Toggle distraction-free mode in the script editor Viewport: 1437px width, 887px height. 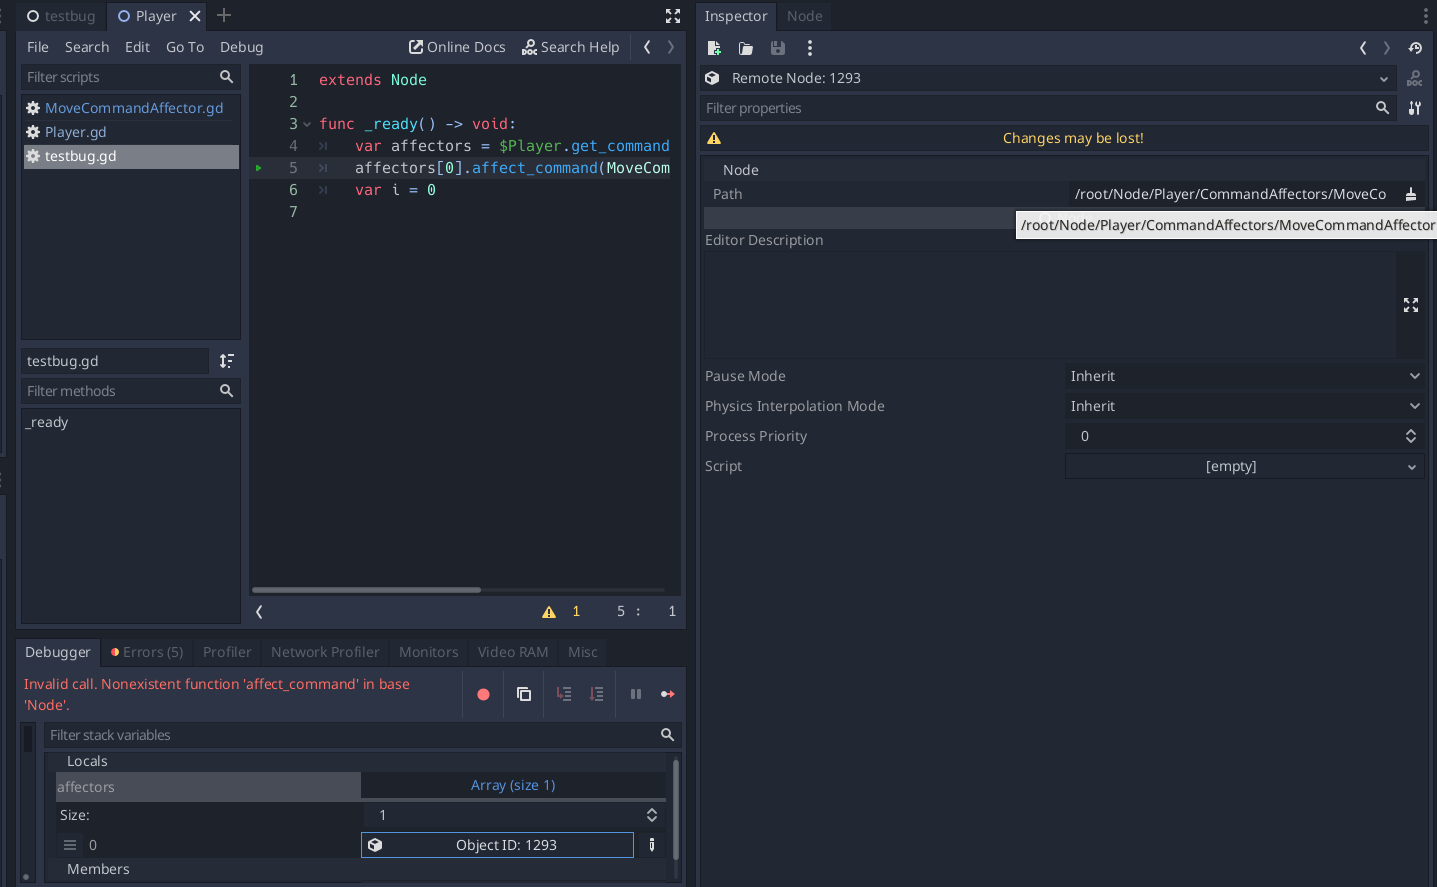pos(672,16)
